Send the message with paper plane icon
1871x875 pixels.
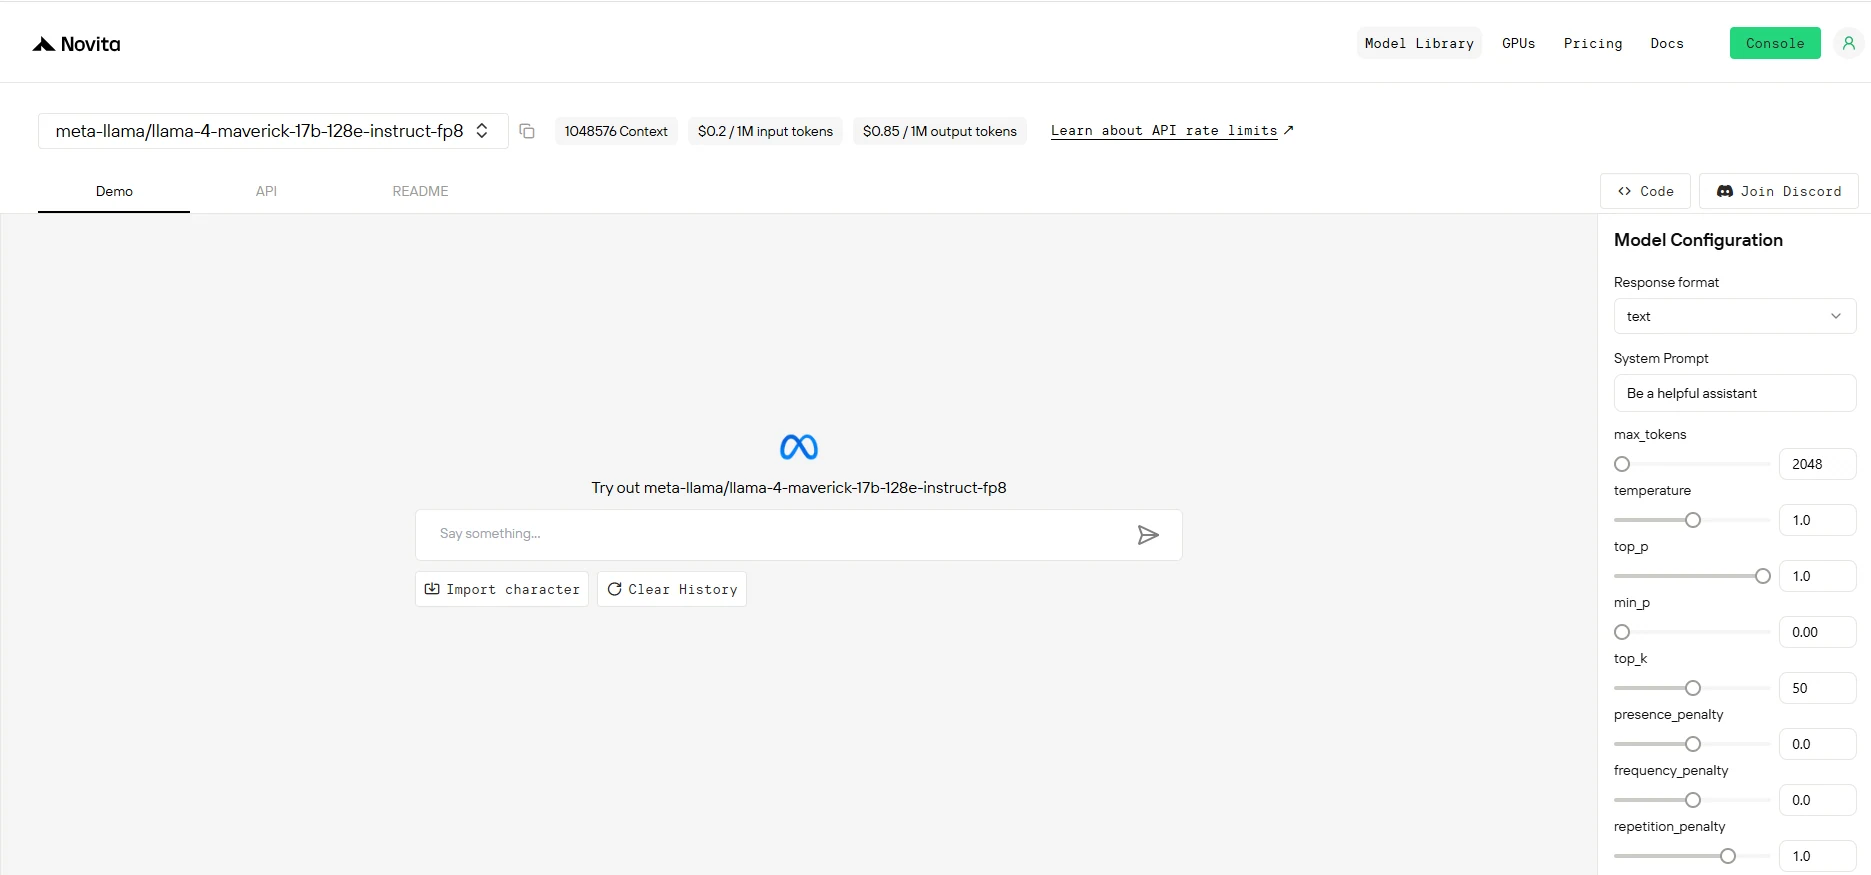click(x=1148, y=535)
